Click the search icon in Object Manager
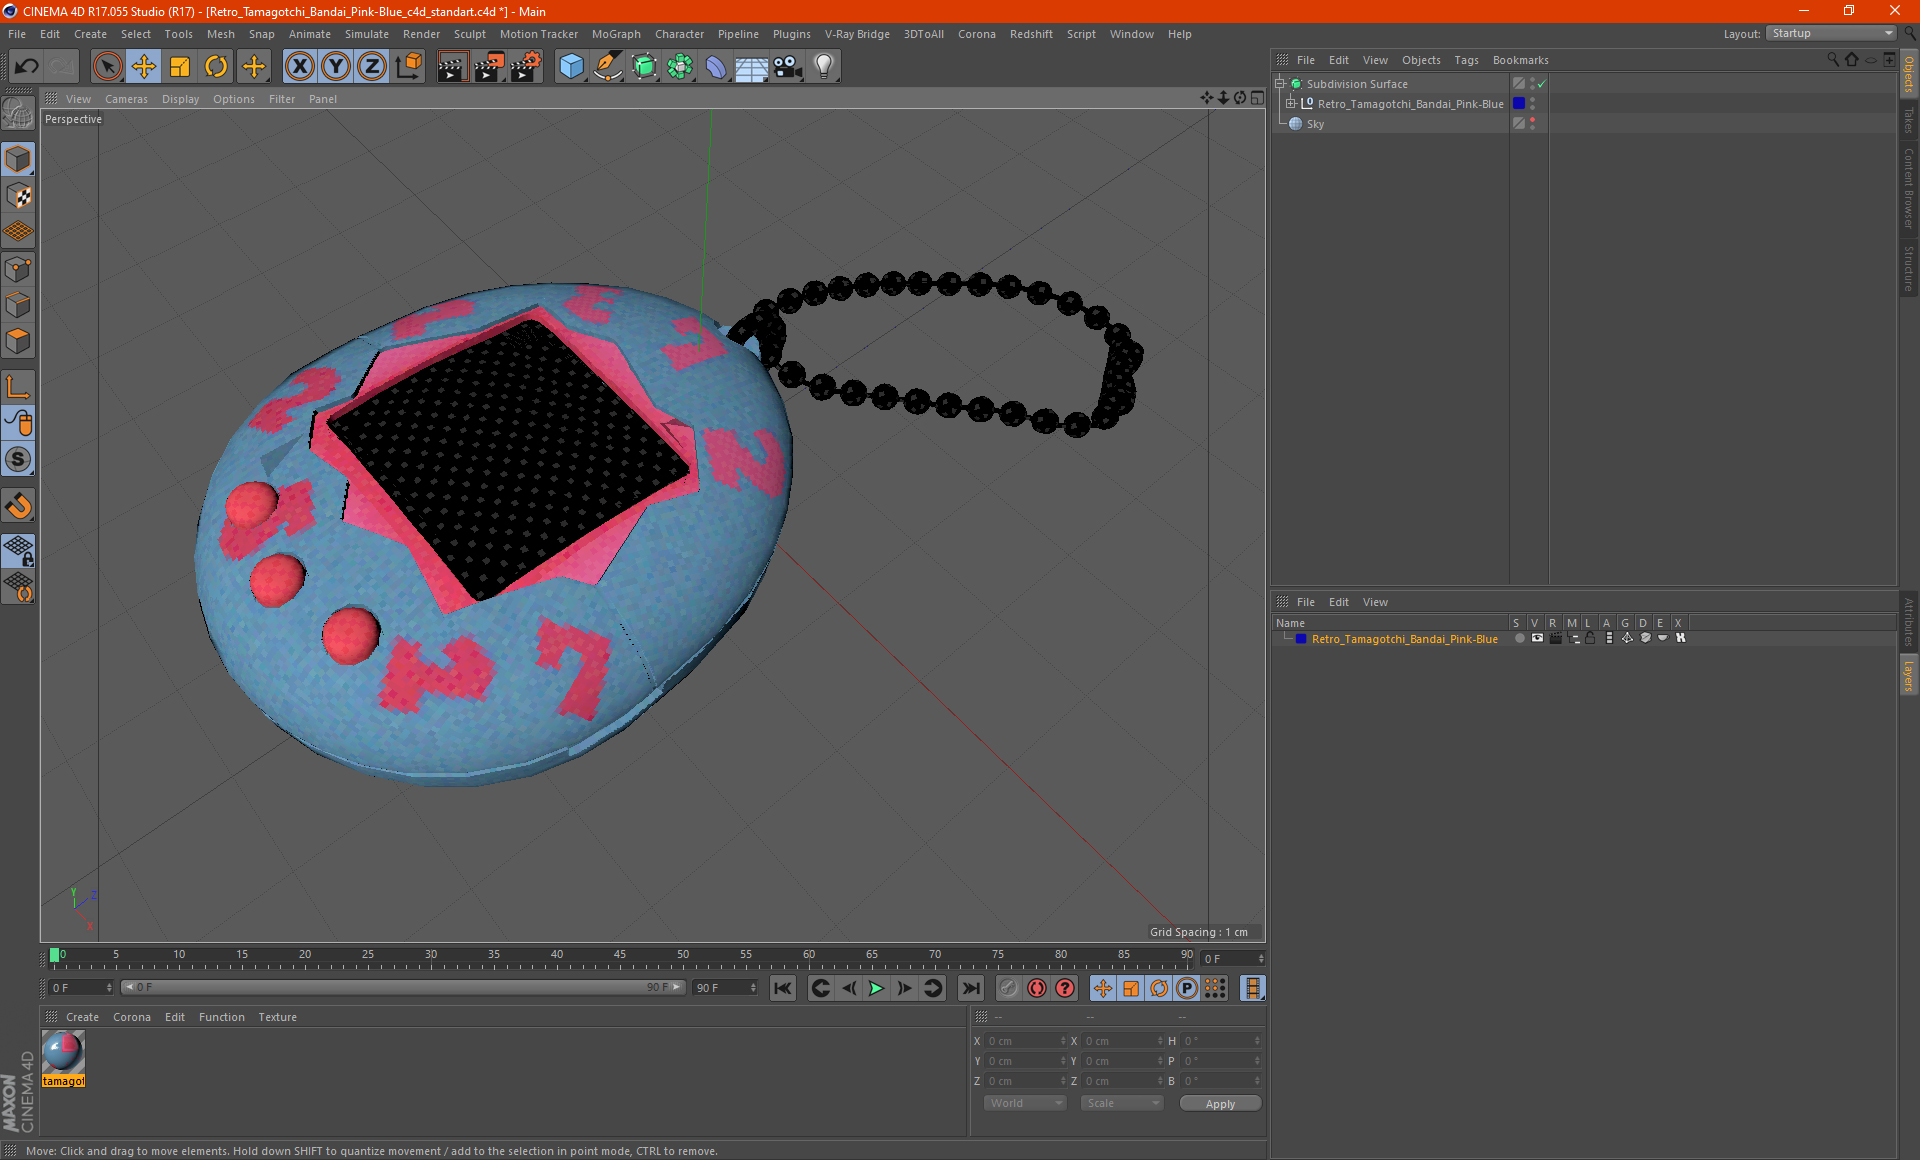 coord(1832,60)
